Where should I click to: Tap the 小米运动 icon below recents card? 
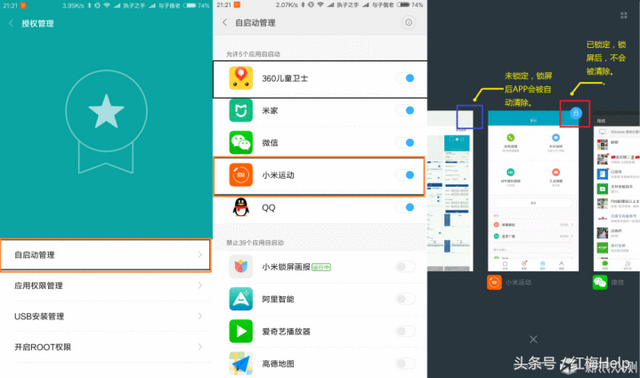(x=494, y=282)
